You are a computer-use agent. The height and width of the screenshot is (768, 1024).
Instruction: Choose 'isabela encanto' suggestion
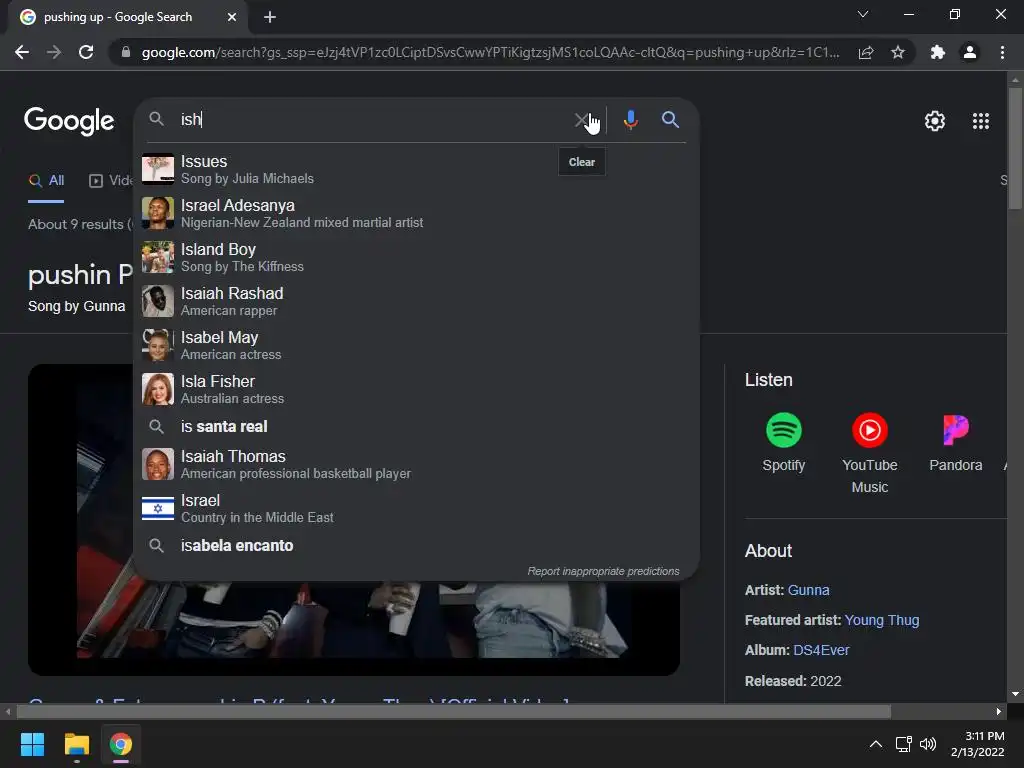tap(417, 545)
